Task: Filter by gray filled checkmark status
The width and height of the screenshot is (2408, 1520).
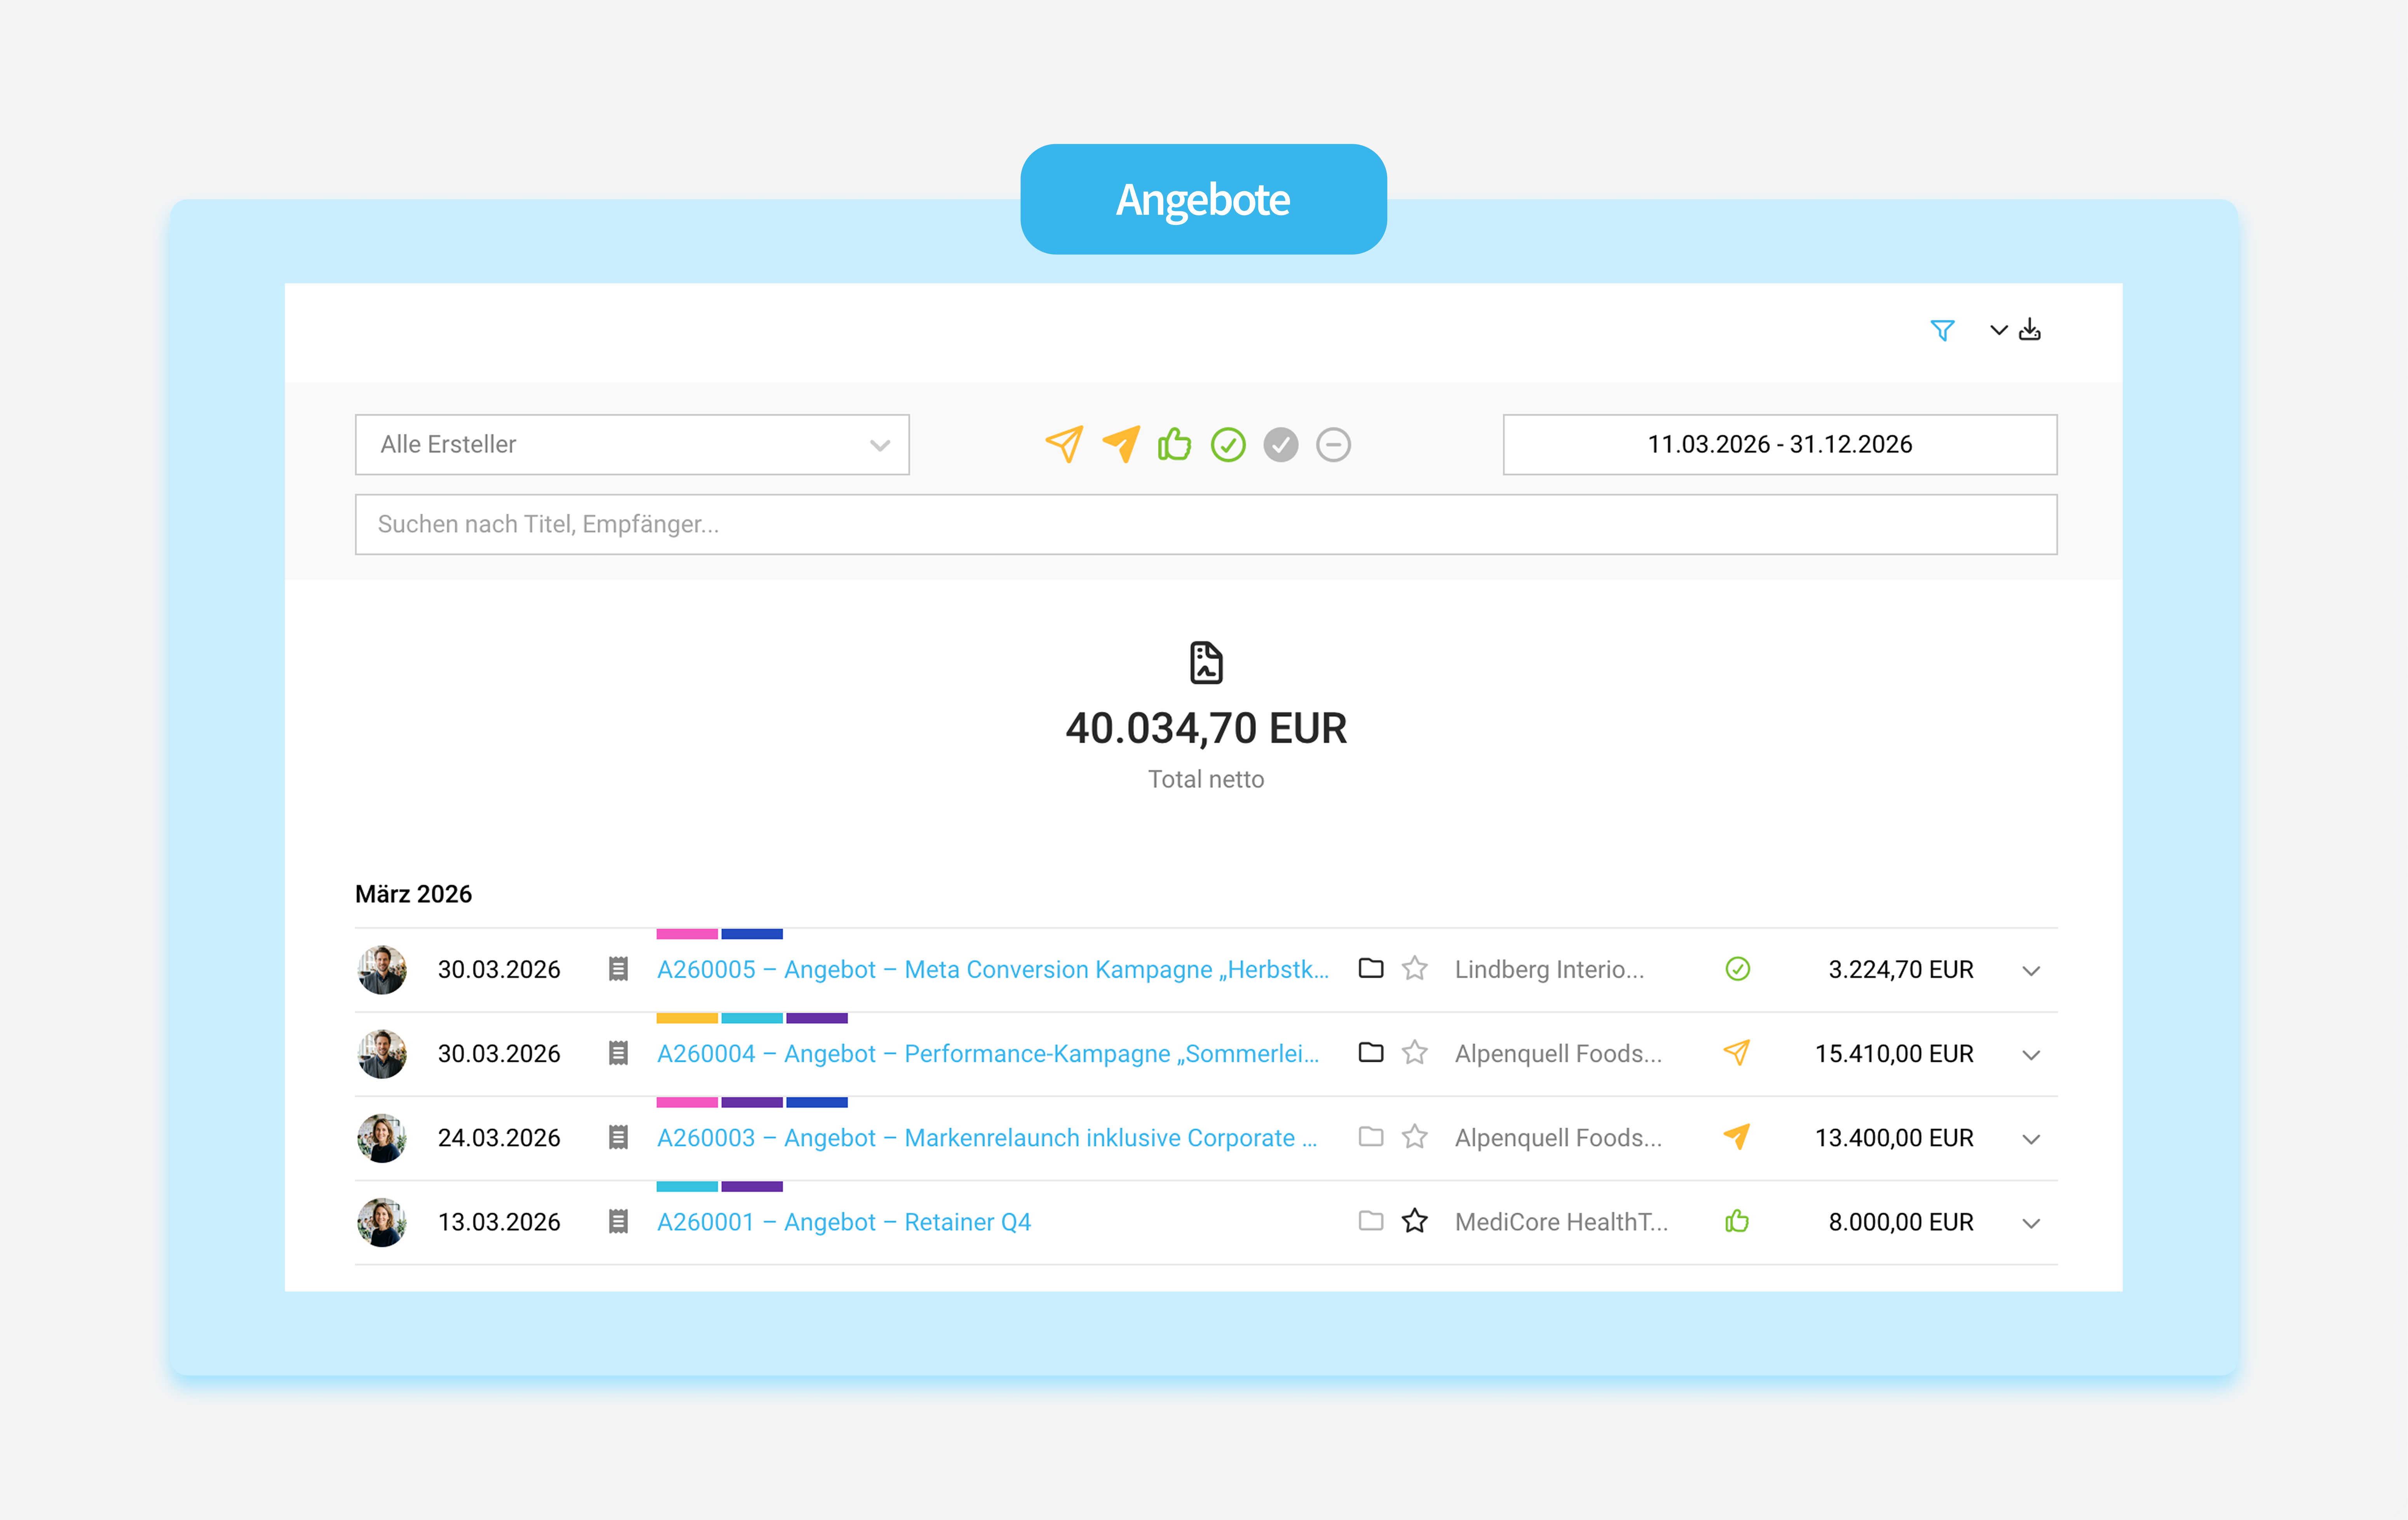Action: (1281, 445)
